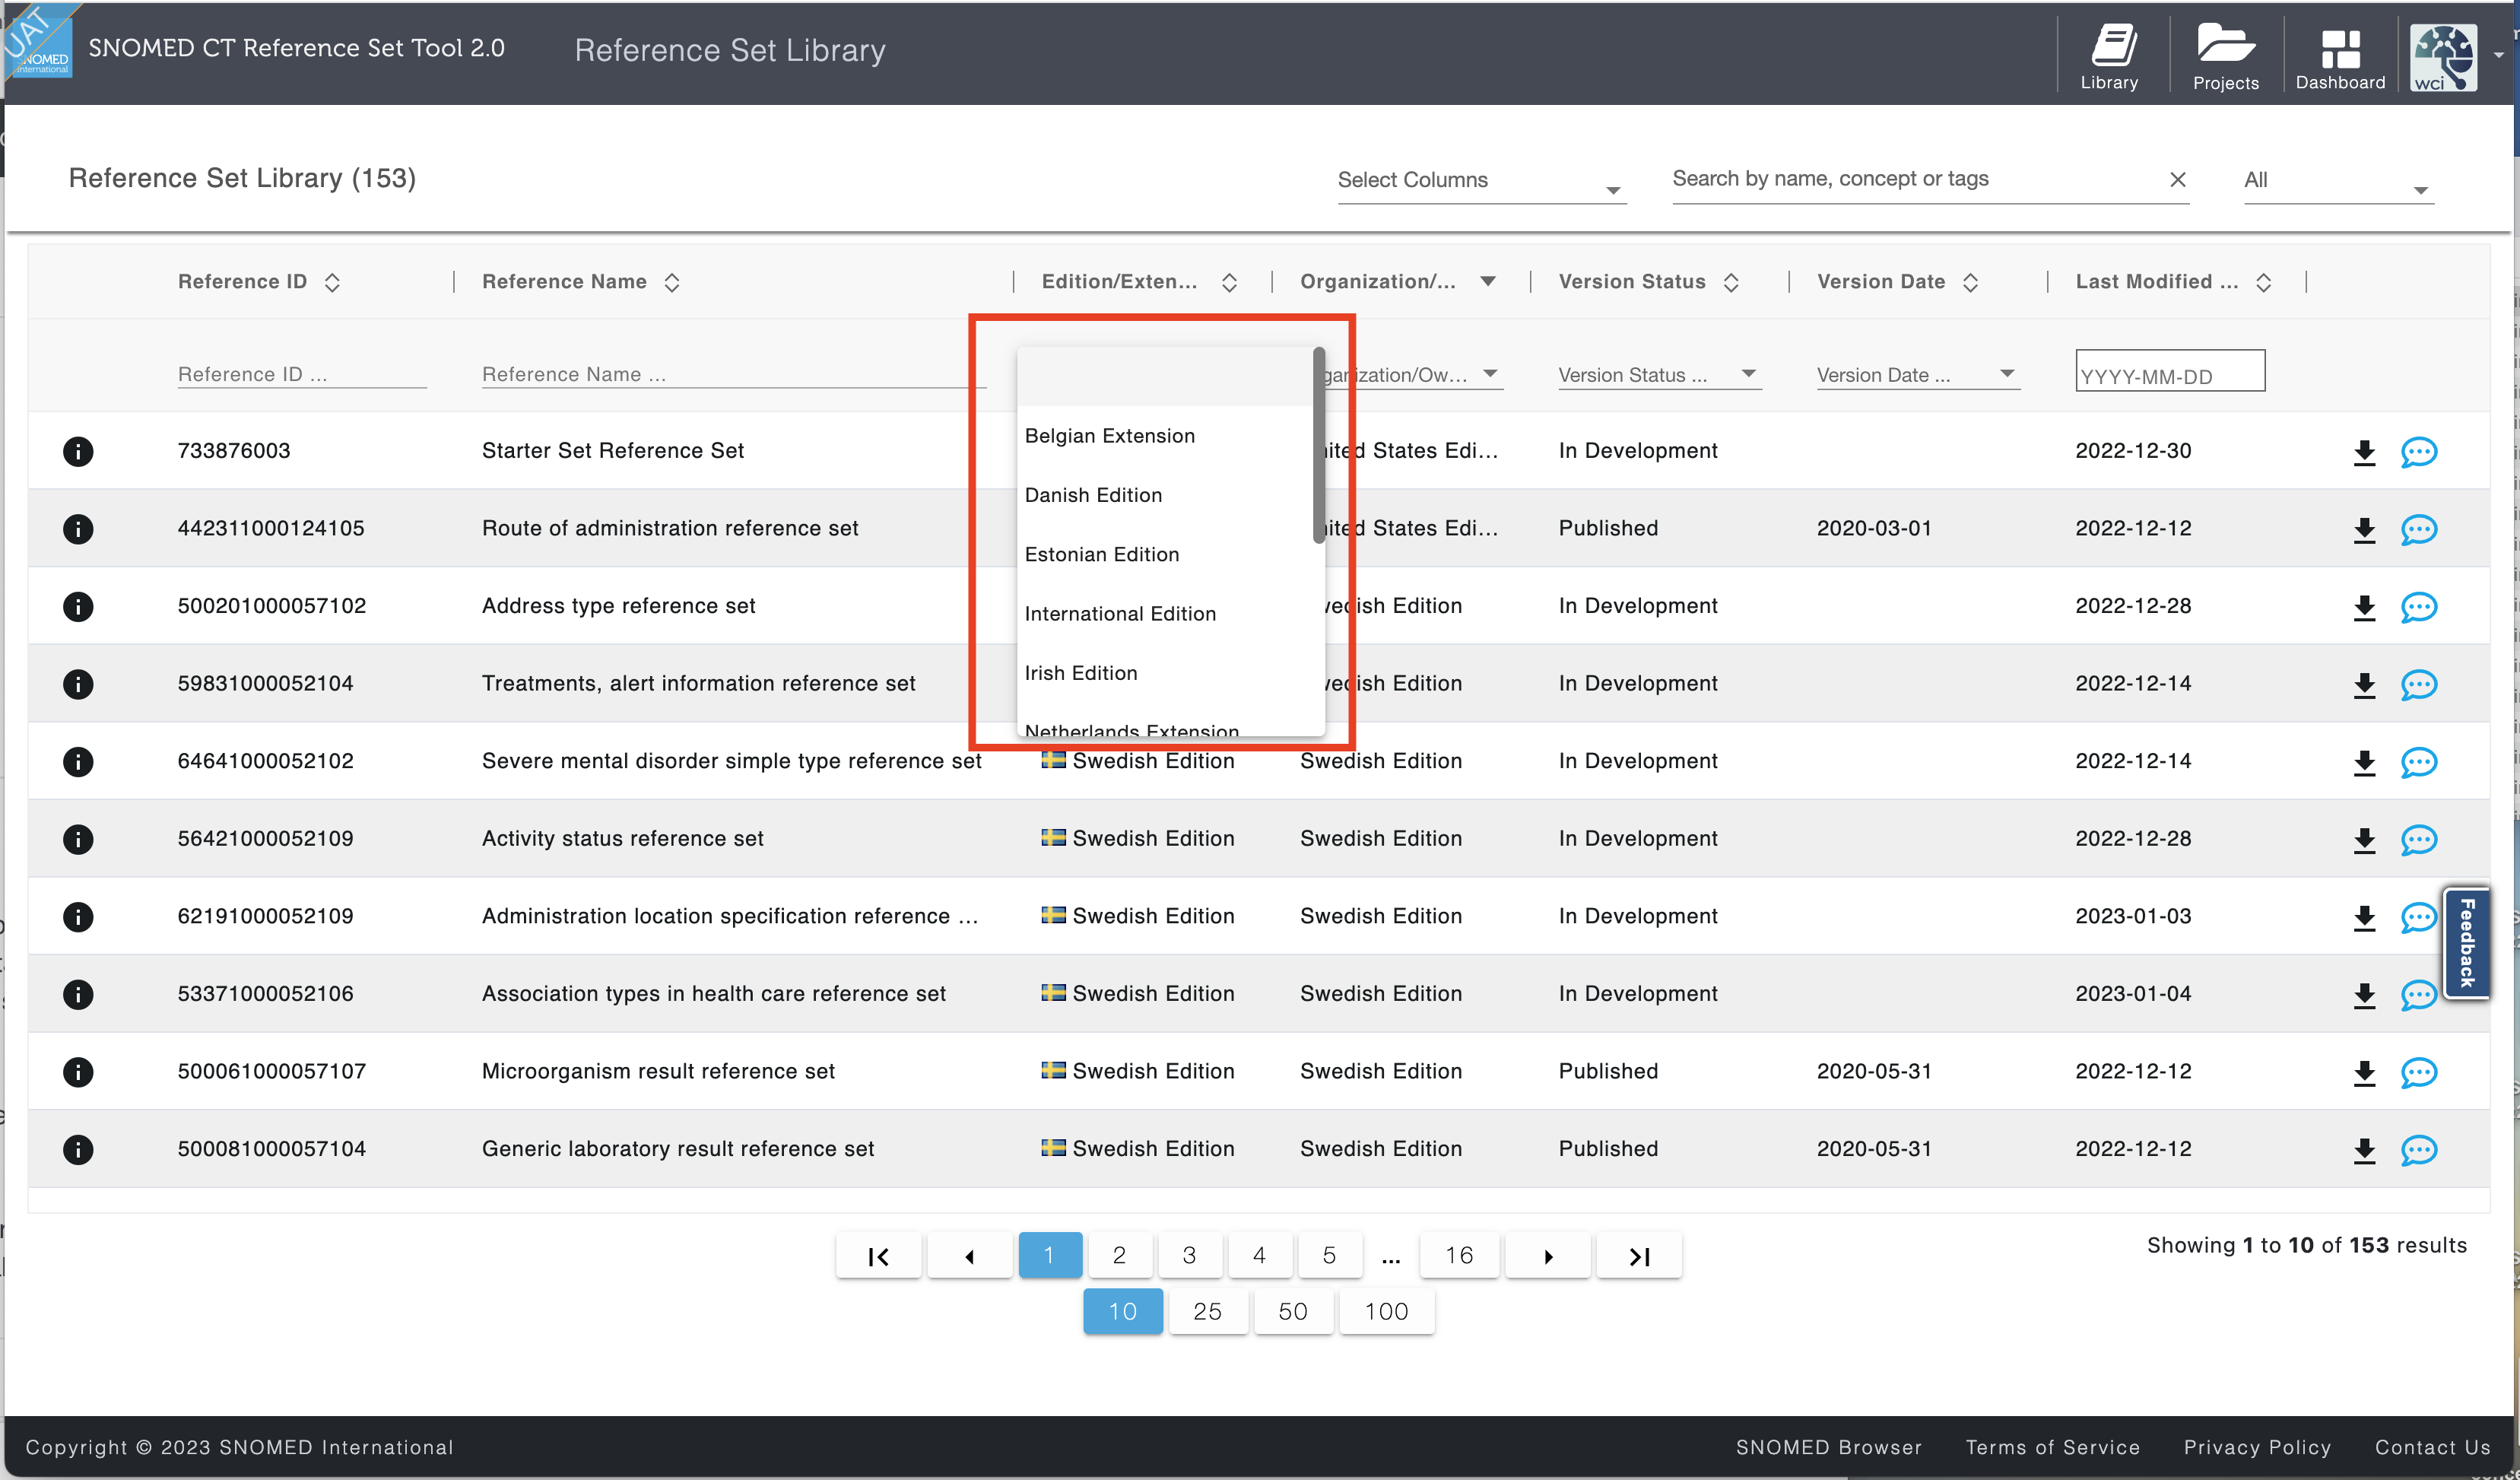The width and height of the screenshot is (2520, 1480).
Task: Download Microorganism result reference set
Action: [2364, 1073]
